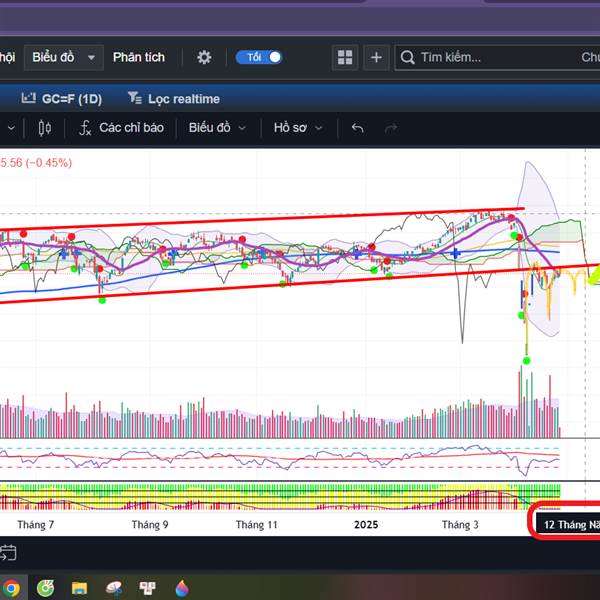The width and height of the screenshot is (600, 600).
Task: Click the 2025 time axis label
Action: [366, 525]
